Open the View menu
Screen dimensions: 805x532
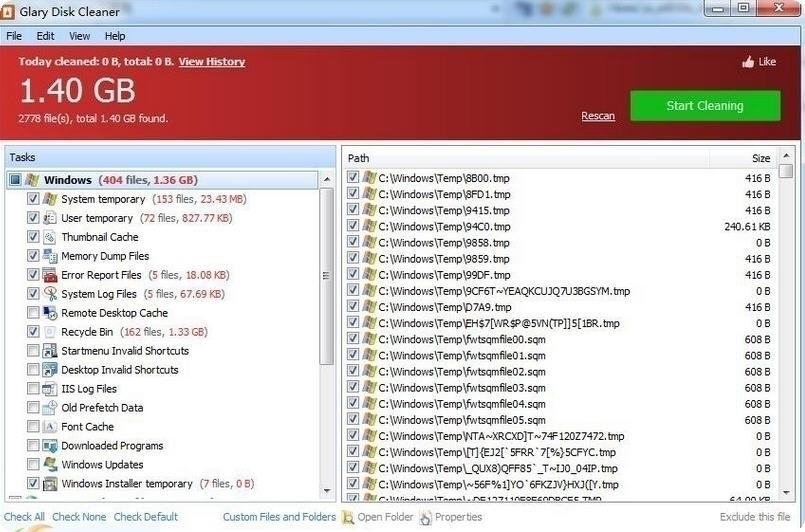click(x=79, y=36)
